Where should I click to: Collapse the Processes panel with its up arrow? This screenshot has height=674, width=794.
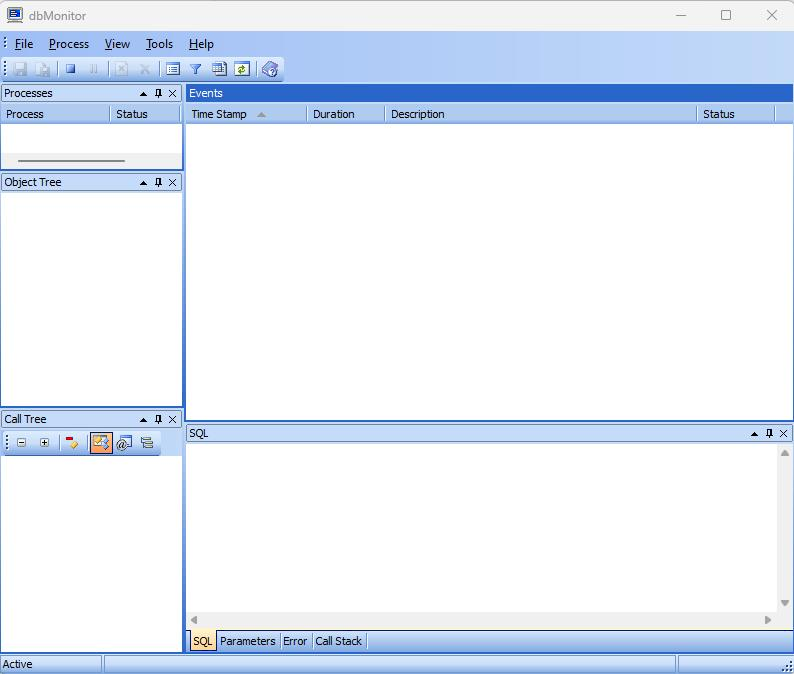pyautogui.click(x=143, y=94)
